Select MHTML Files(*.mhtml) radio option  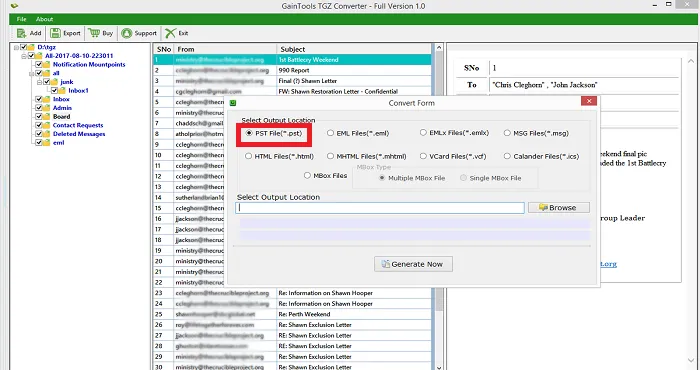point(330,156)
